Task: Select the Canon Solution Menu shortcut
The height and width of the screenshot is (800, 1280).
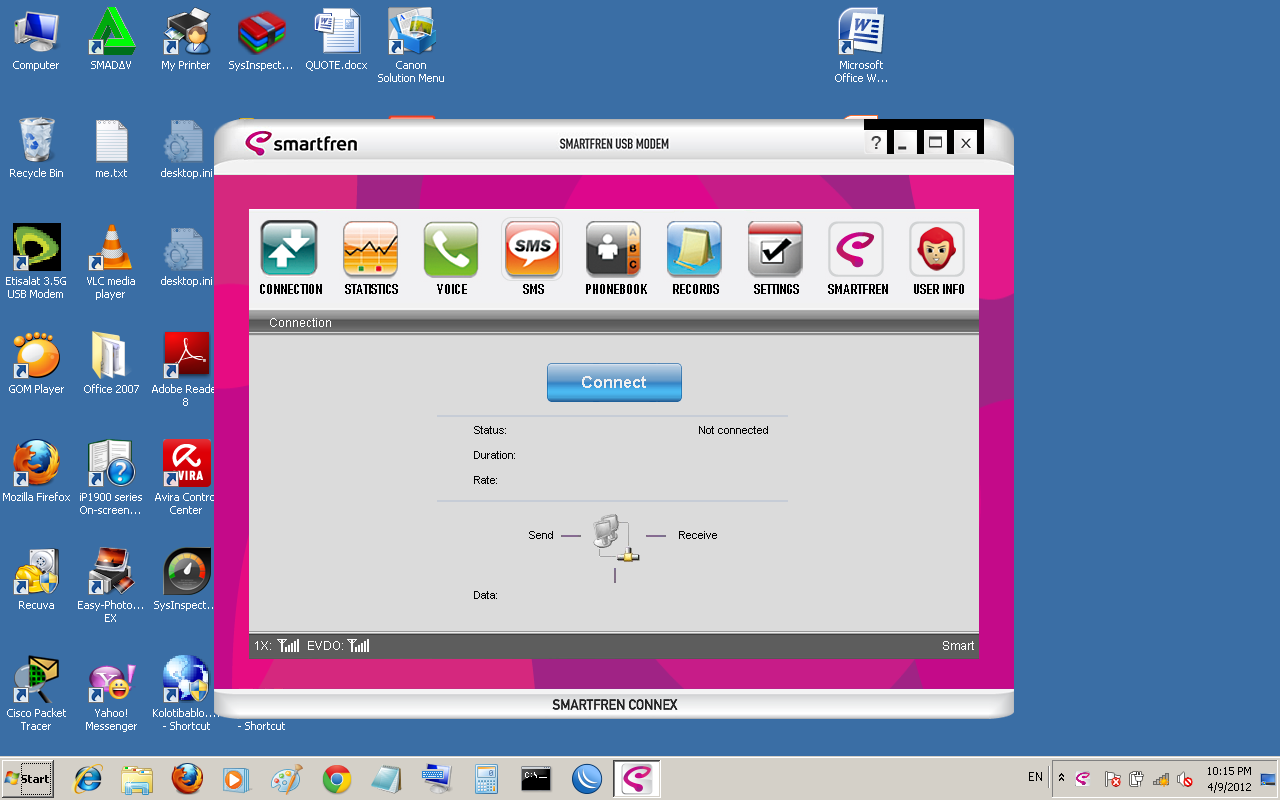Action: (x=411, y=47)
